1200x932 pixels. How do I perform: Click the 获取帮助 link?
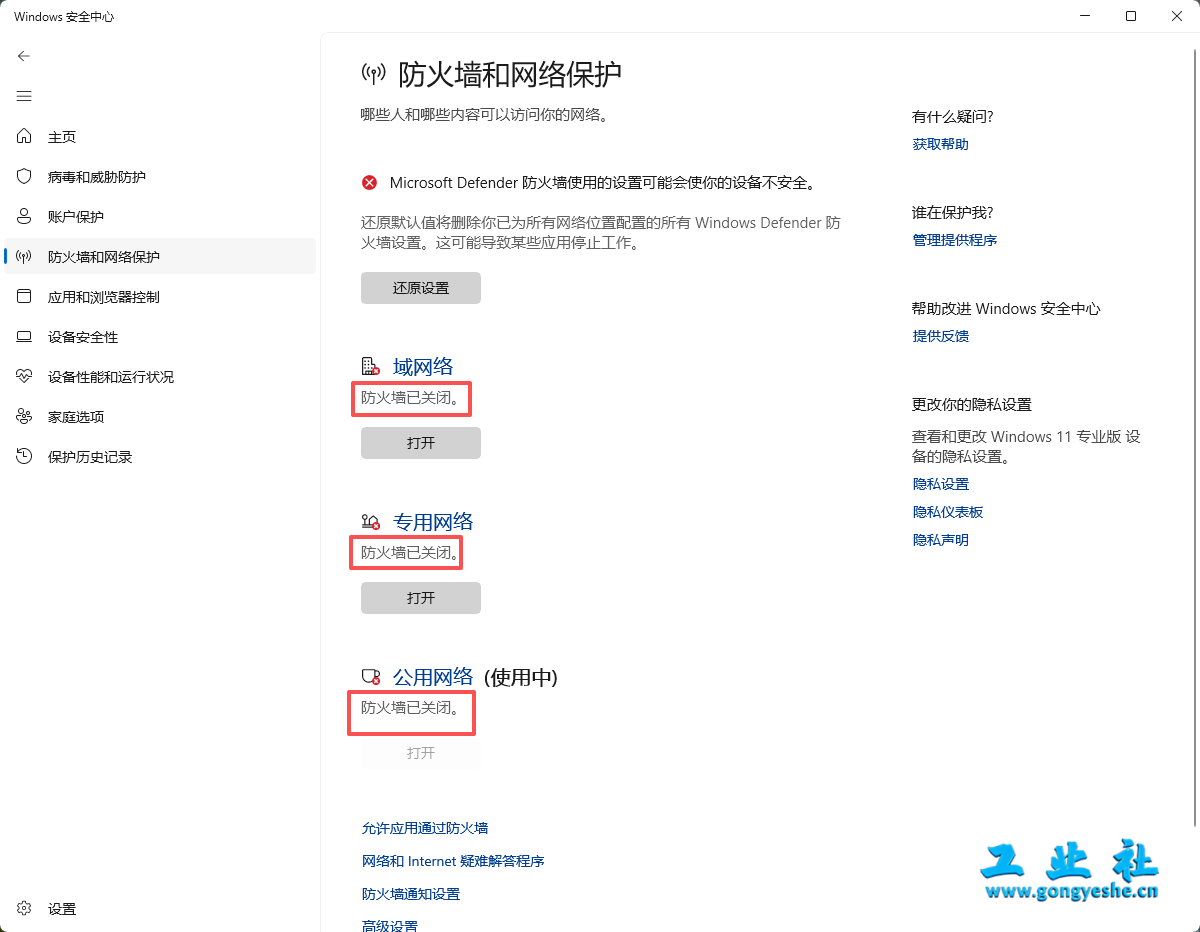pyautogui.click(x=941, y=144)
